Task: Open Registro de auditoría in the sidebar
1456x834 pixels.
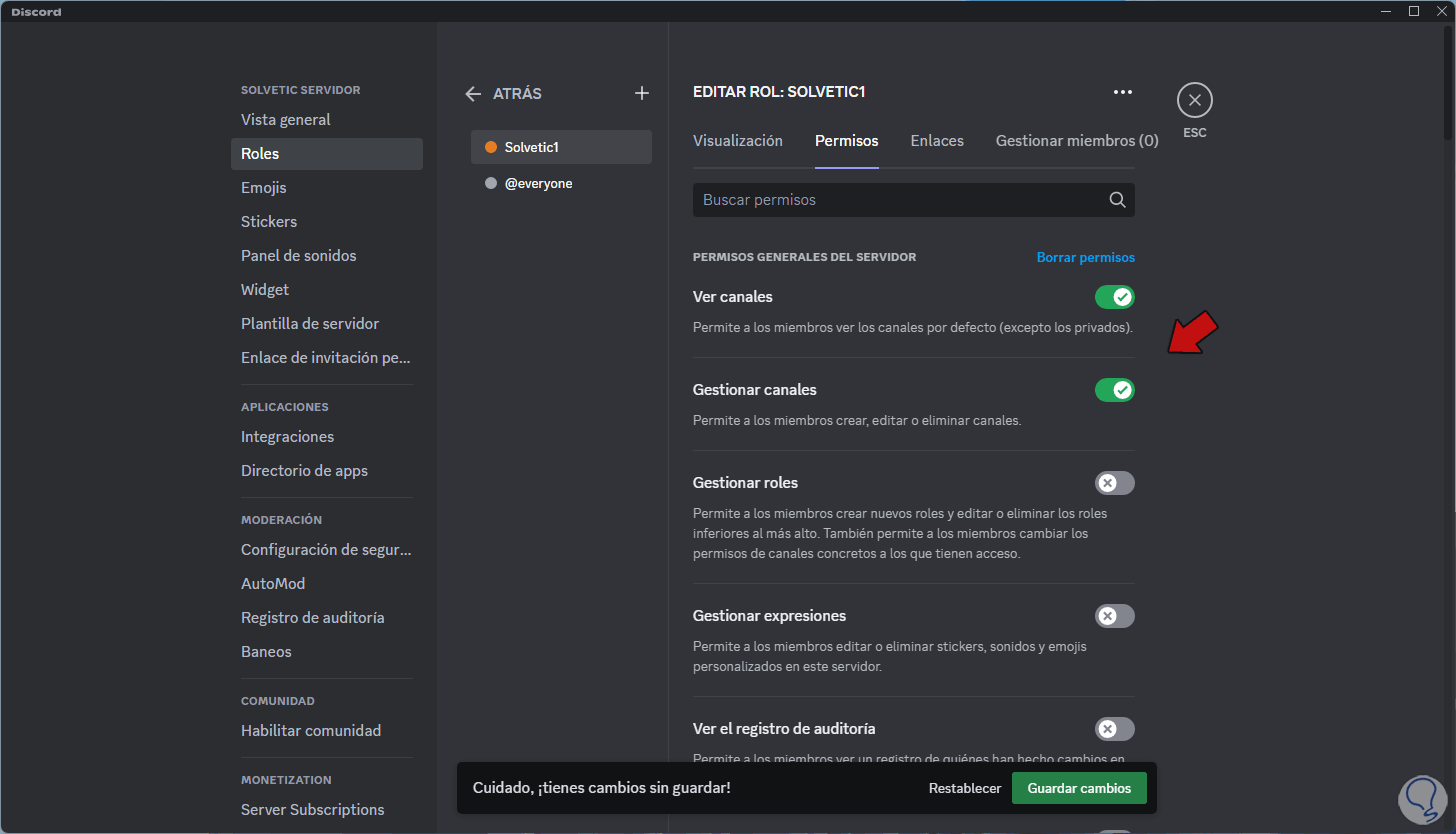Action: 312,618
